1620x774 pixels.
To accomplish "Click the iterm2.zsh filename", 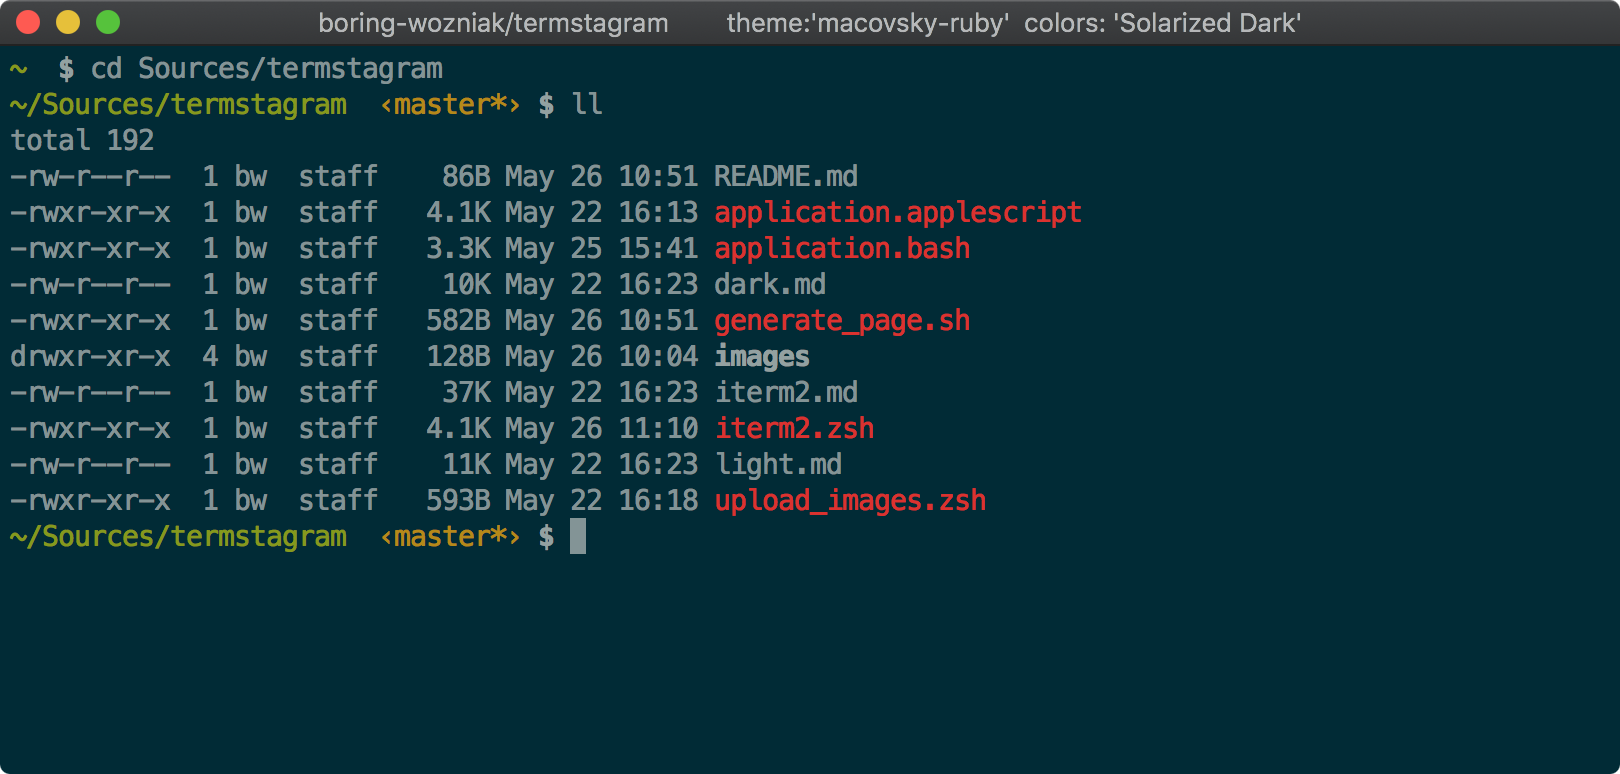I will pyautogui.click(x=794, y=429).
